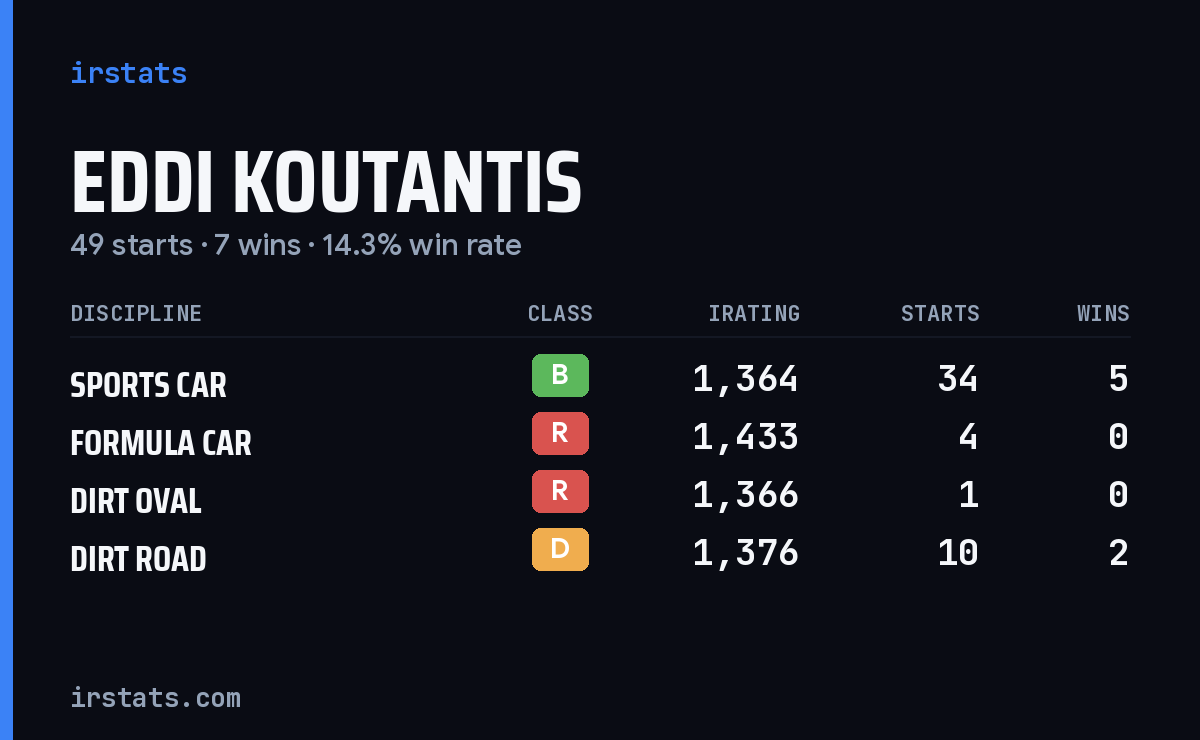Sort by STARTS column header
1200x740 pixels.
pyautogui.click(x=940, y=314)
